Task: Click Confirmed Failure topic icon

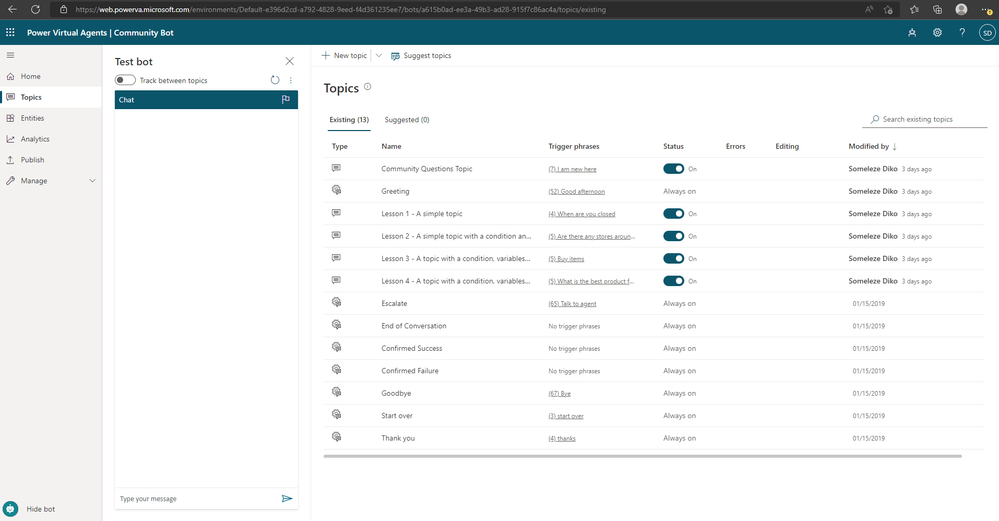Action: coord(336,369)
